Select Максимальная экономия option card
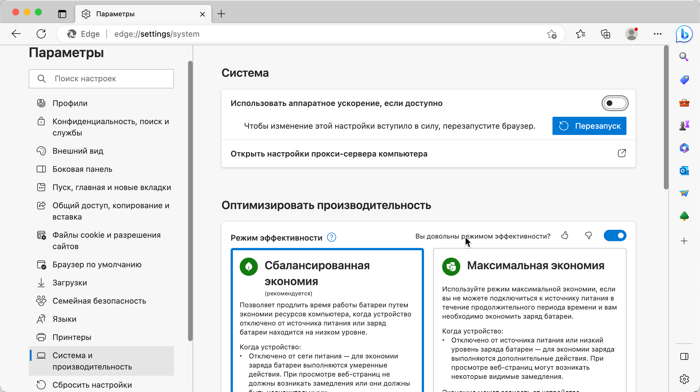This screenshot has height=392, width=700. point(529,320)
